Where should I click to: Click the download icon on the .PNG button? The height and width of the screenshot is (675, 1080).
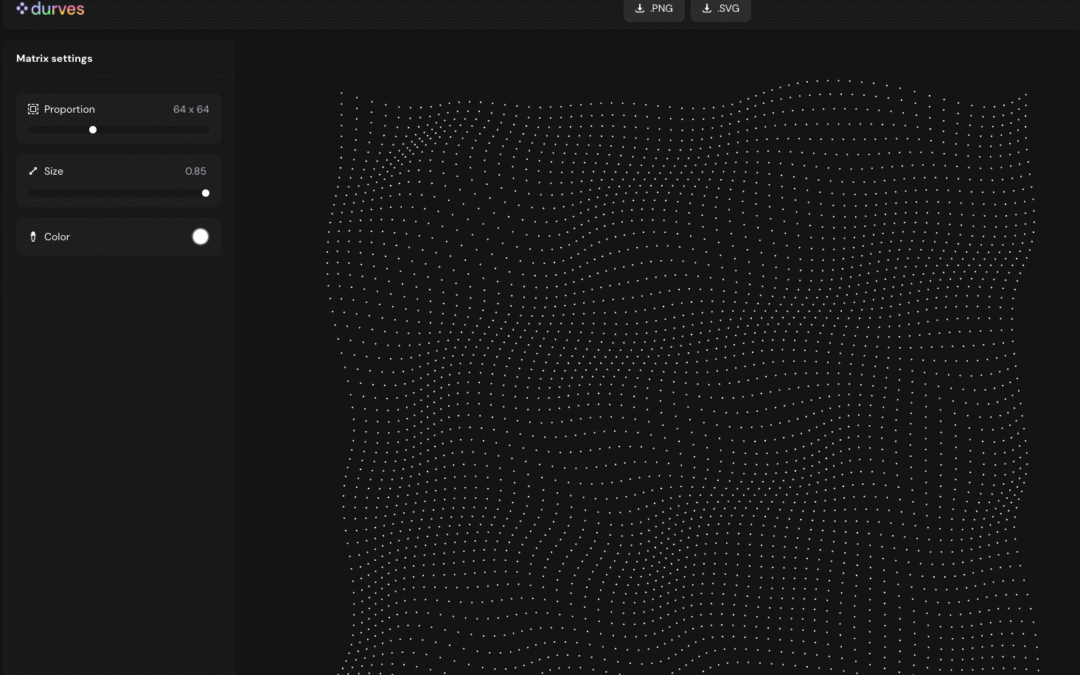click(640, 9)
